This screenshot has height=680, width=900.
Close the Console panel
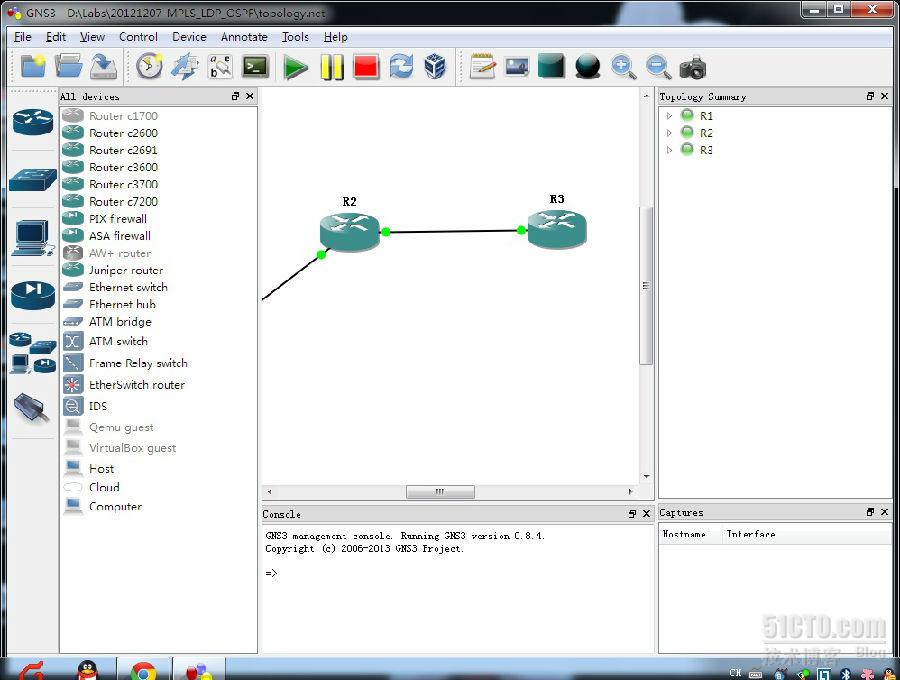[646, 514]
